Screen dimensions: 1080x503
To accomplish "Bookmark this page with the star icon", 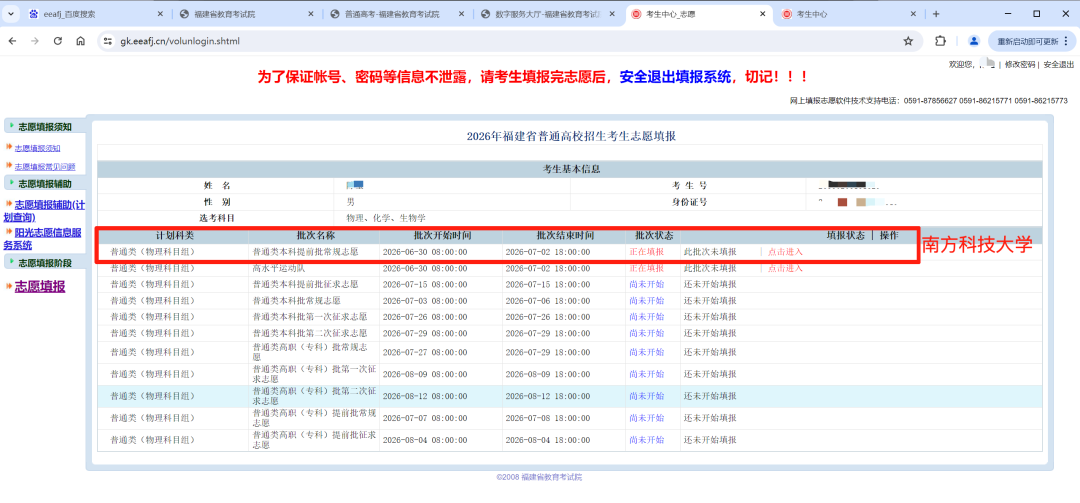I will click(x=908, y=41).
